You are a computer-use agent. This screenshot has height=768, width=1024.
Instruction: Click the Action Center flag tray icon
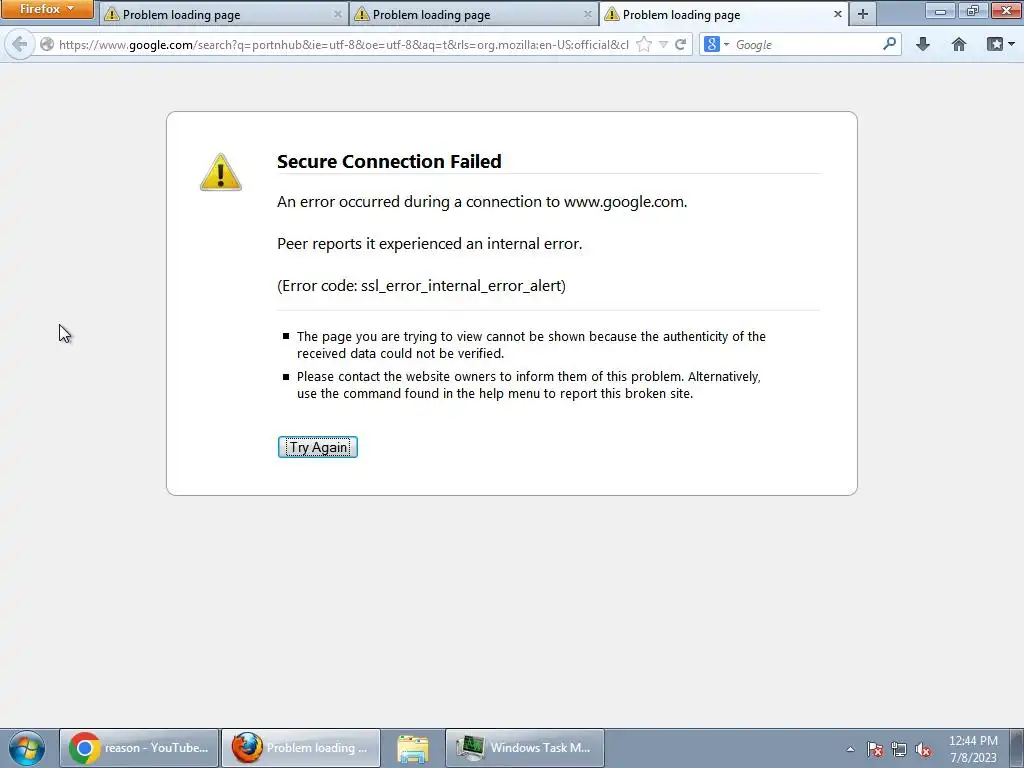coord(875,750)
